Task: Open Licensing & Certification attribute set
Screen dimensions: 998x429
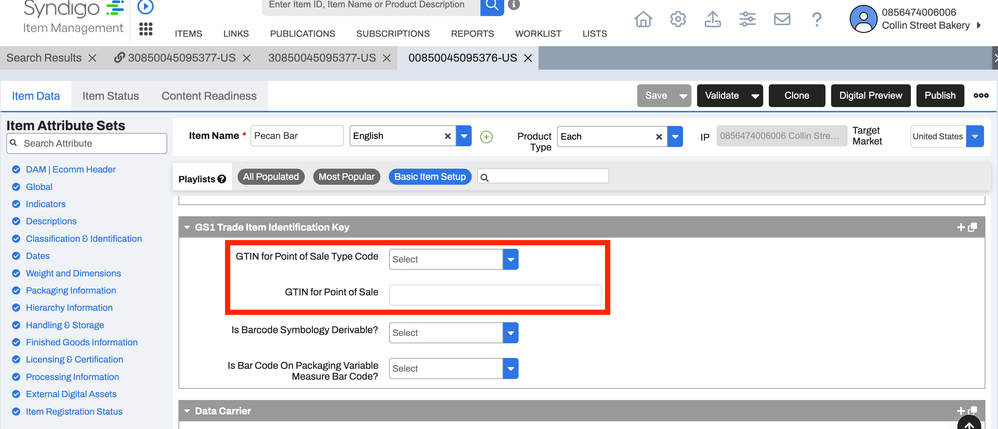Action: tap(74, 359)
